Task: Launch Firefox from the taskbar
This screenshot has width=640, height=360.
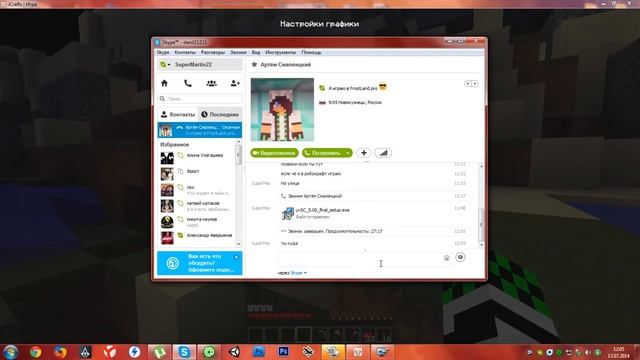Action: [x=60, y=352]
